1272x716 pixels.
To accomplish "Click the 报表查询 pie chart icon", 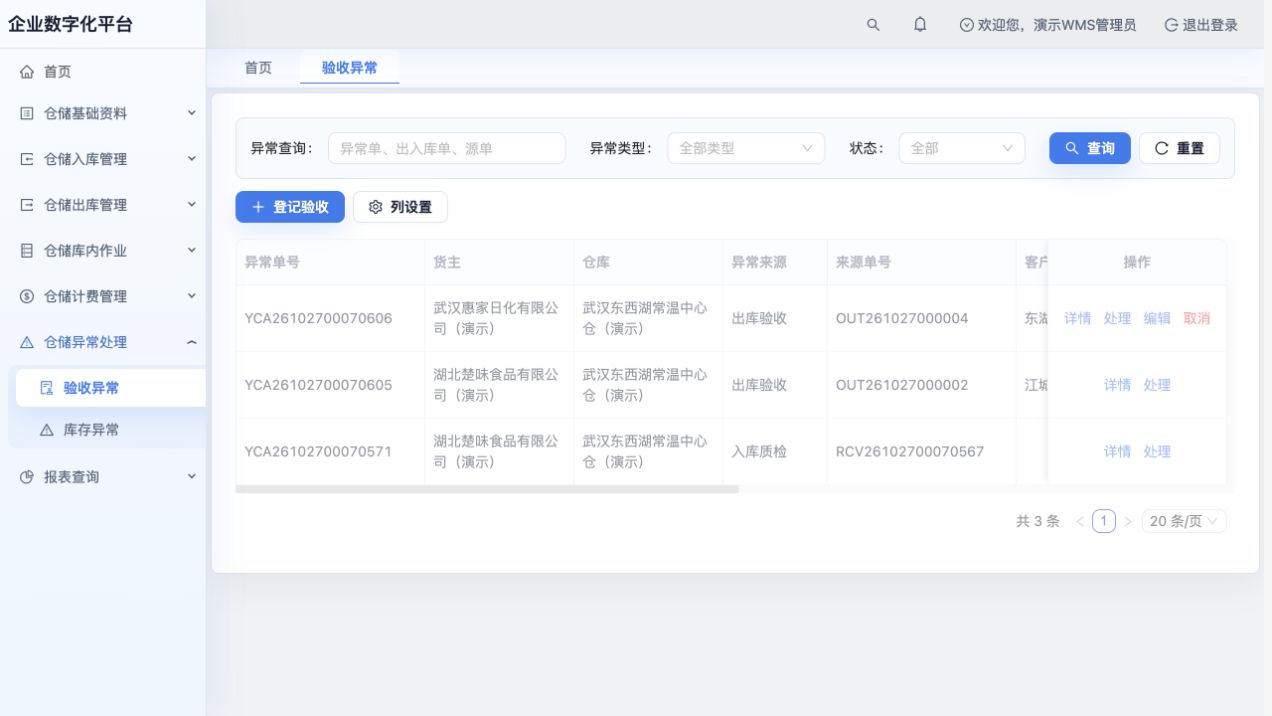I will point(27,477).
